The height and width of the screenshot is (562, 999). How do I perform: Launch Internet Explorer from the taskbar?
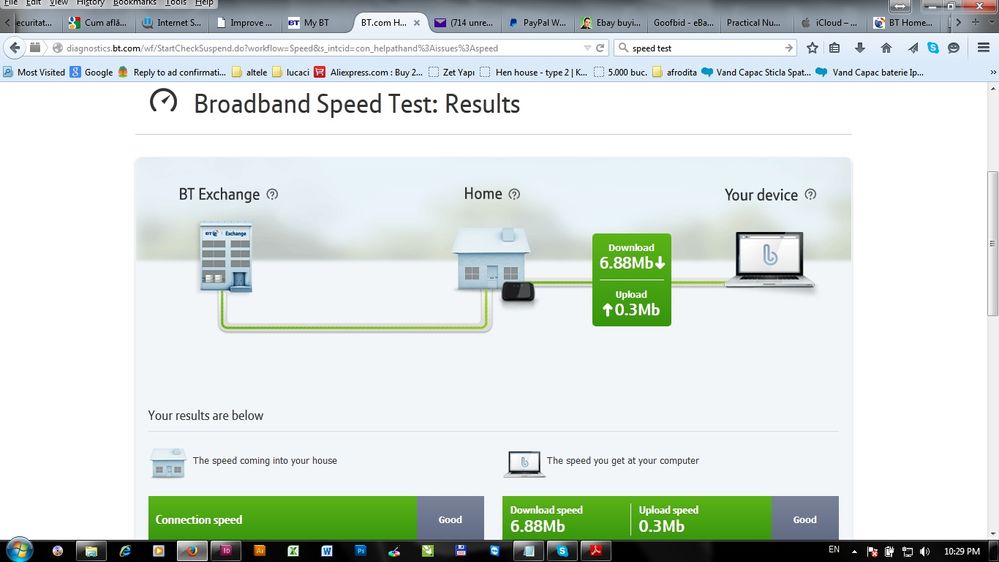(125, 551)
